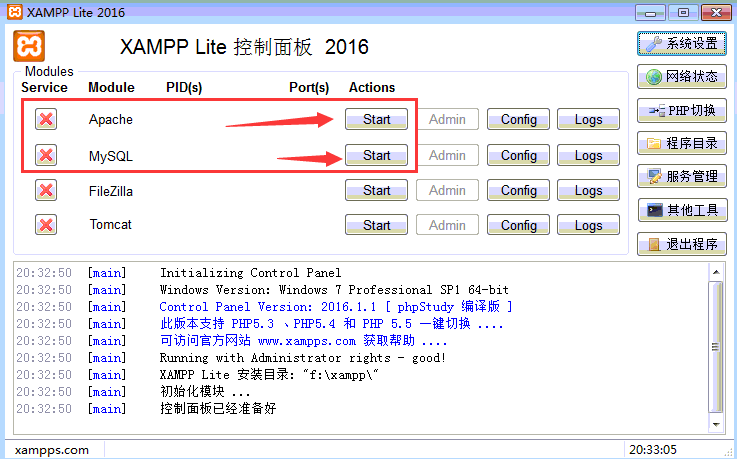
Task: Click the Apache Admin button
Action: coord(447,119)
